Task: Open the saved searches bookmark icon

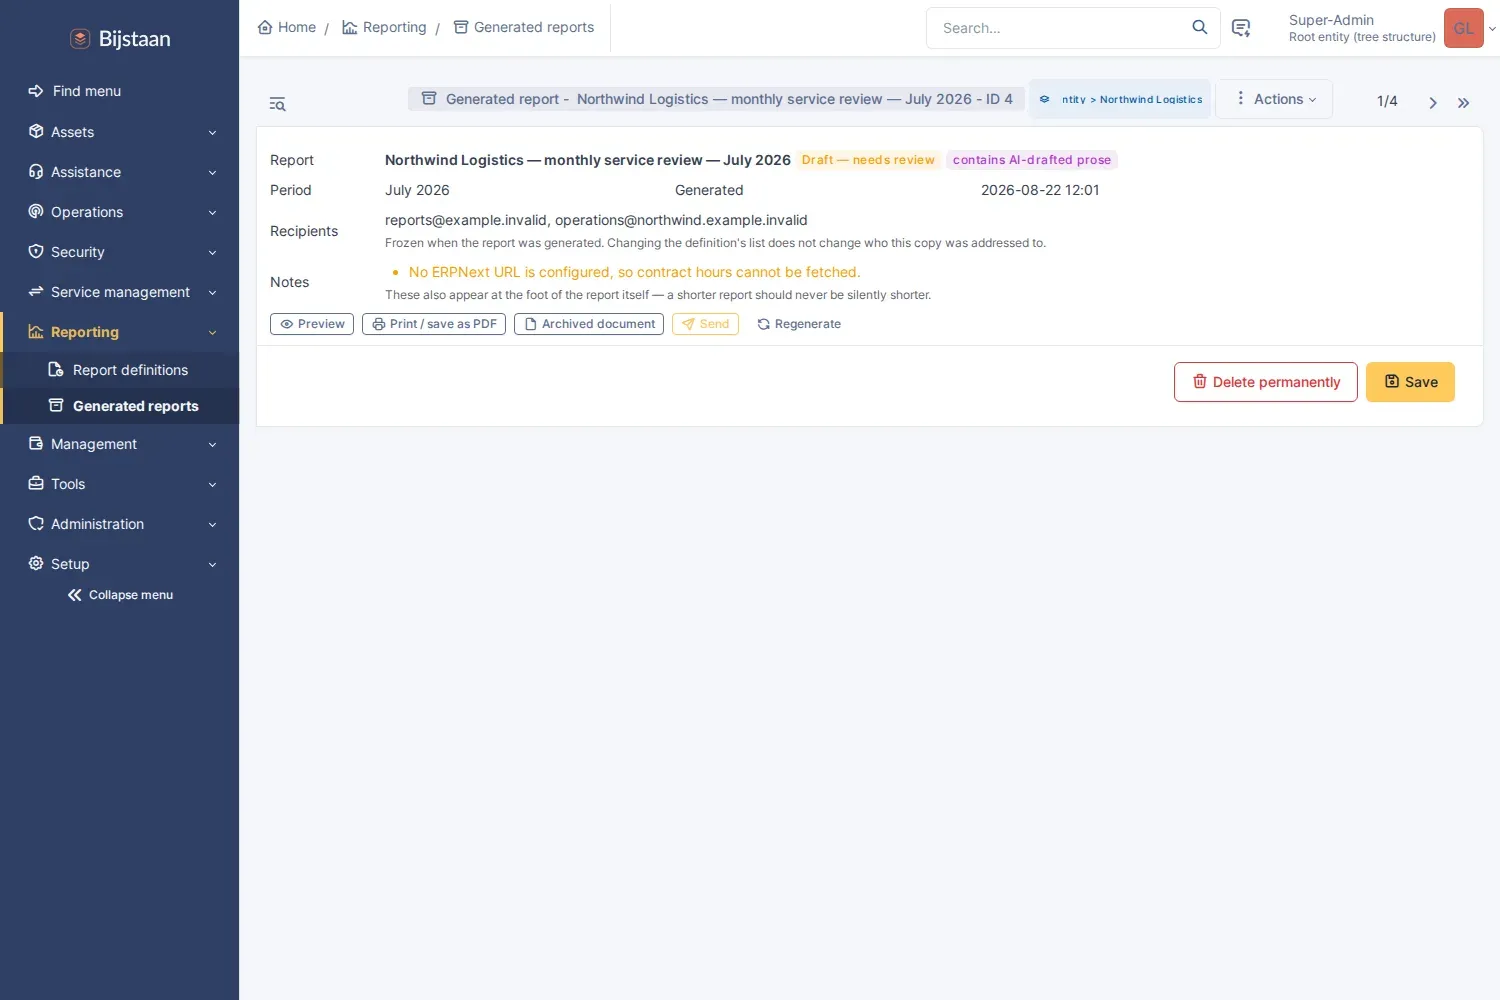Action: point(1241,28)
